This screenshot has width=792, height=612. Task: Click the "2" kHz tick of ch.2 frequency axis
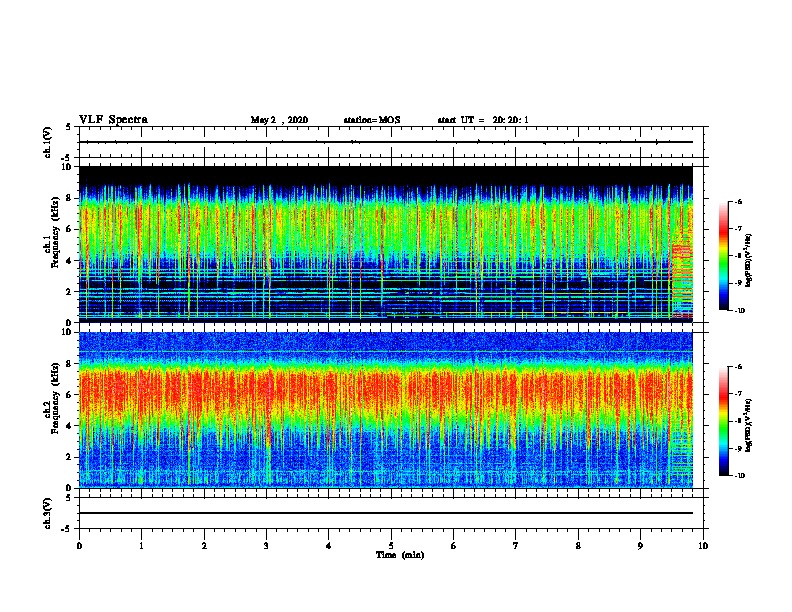point(70,457)
